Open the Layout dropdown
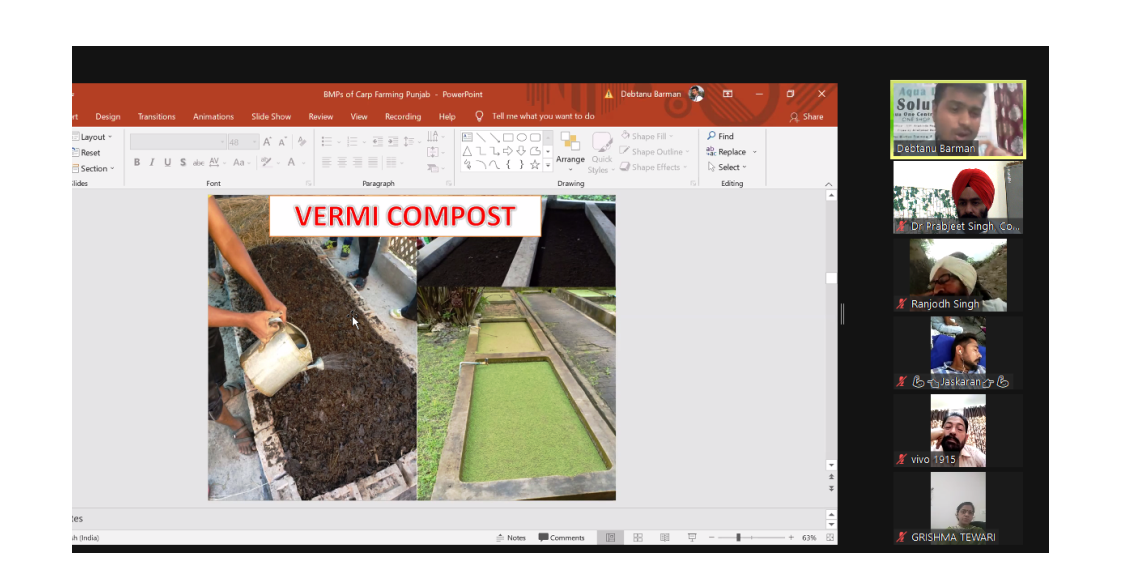The image size is (1122, 581). (x=92, y=137)
